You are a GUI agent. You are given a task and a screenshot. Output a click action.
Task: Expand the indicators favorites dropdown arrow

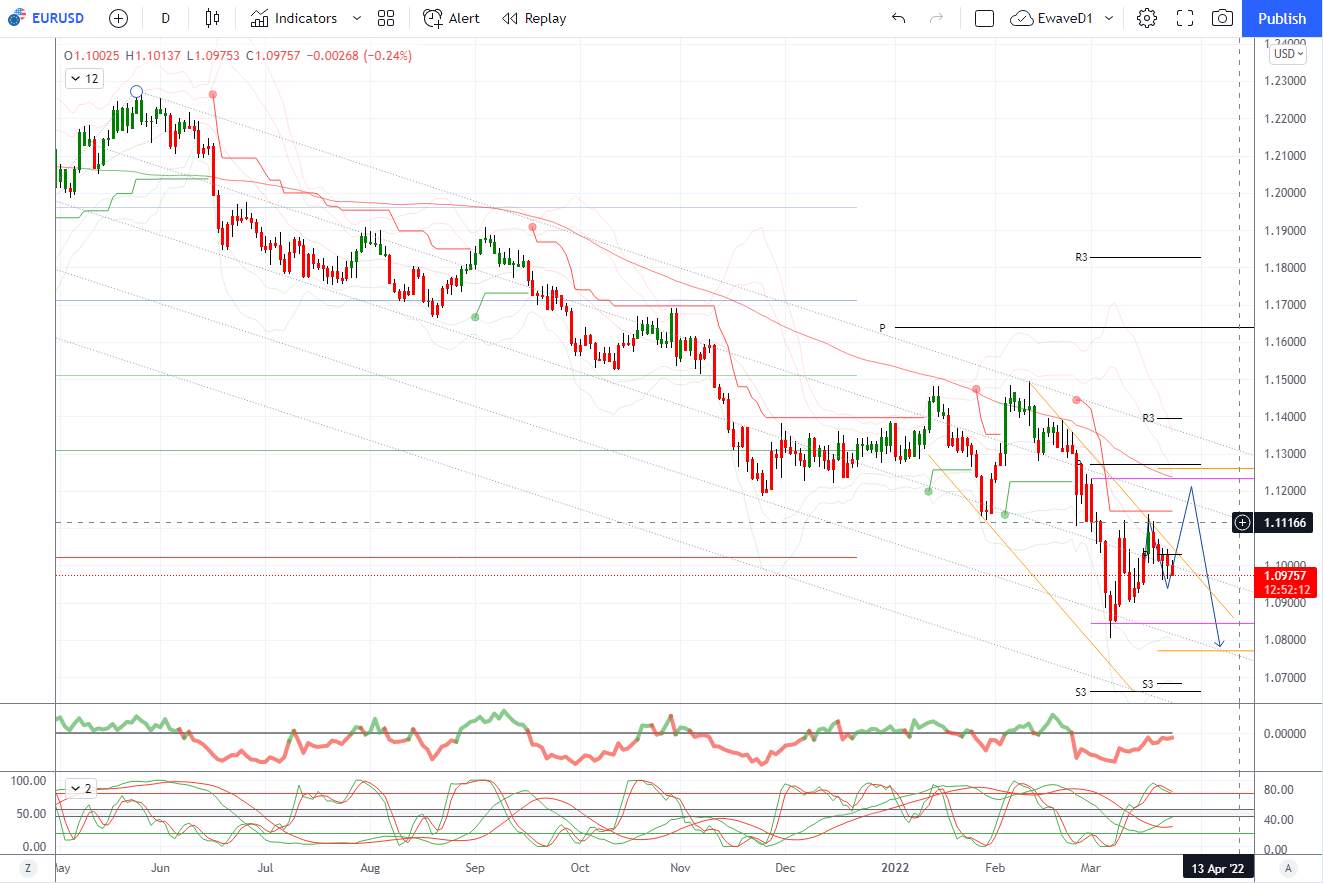[358, 18]
